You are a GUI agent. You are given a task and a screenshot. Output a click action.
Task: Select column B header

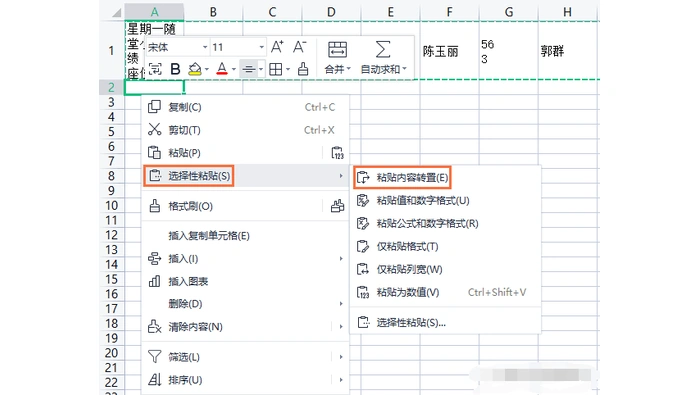213,12
